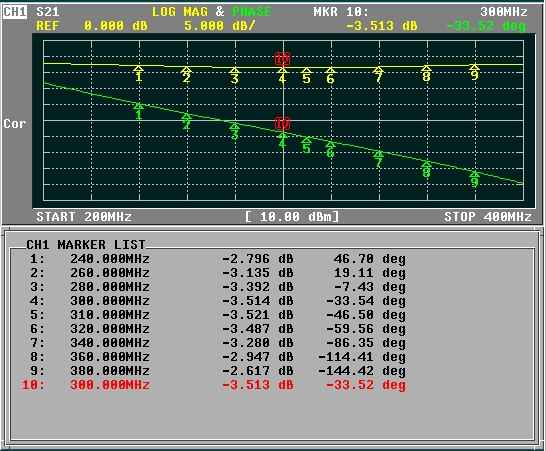Click the green PHASE format label
The image size is (546, 451).
(251, 12)
